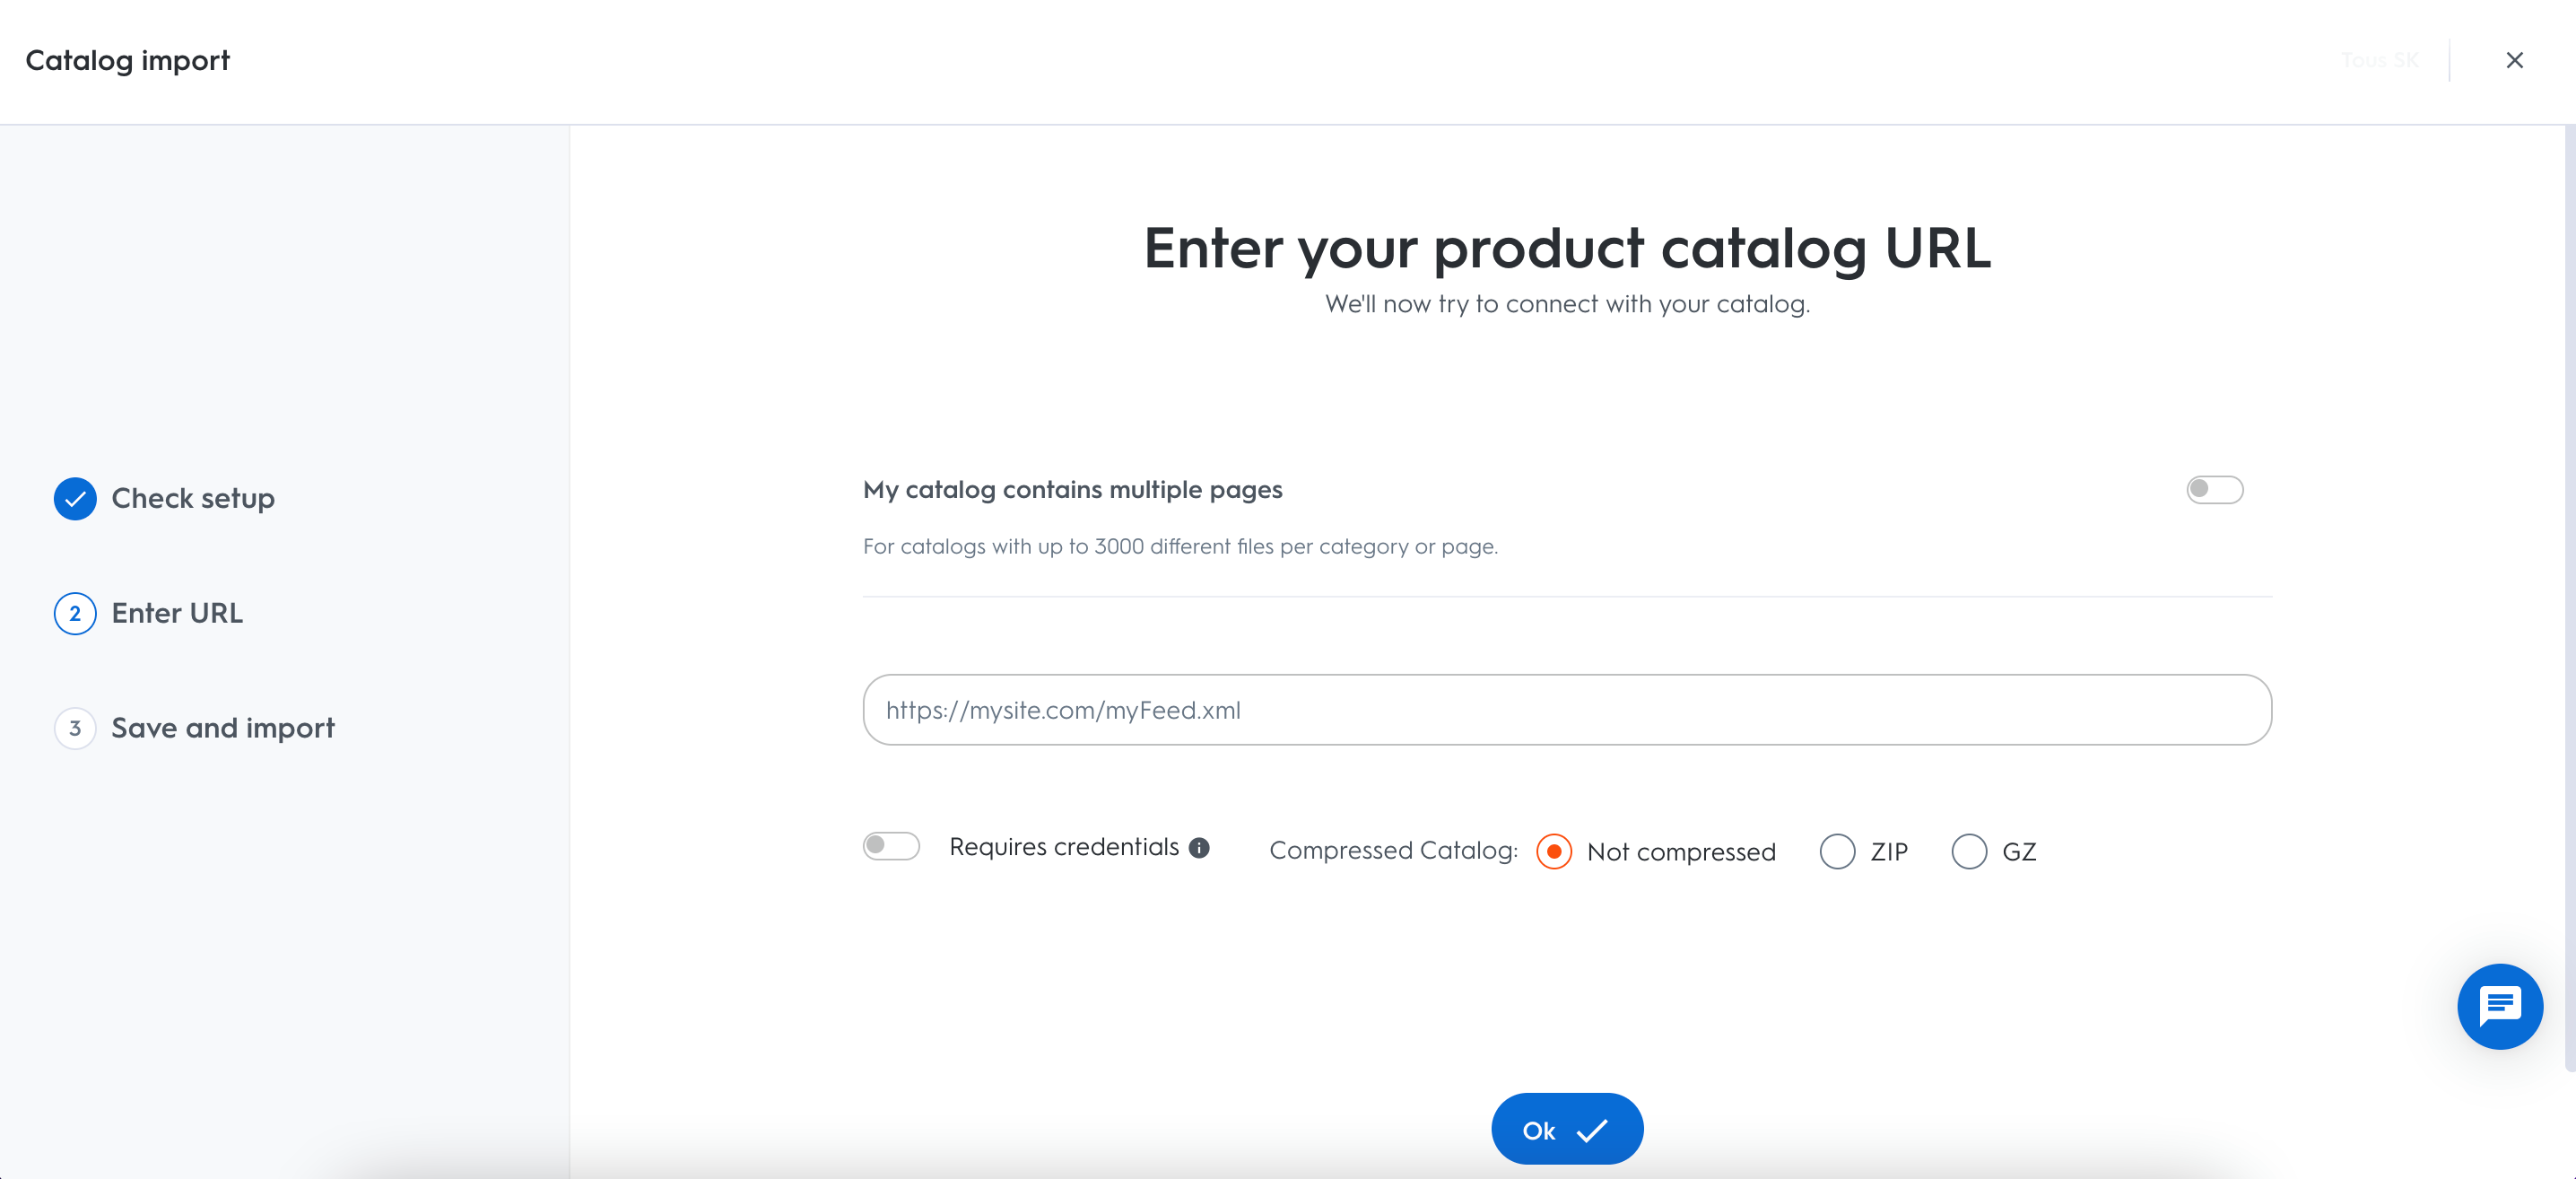
Task: Select the Not compressed radio option
Action: [1554, 851]
